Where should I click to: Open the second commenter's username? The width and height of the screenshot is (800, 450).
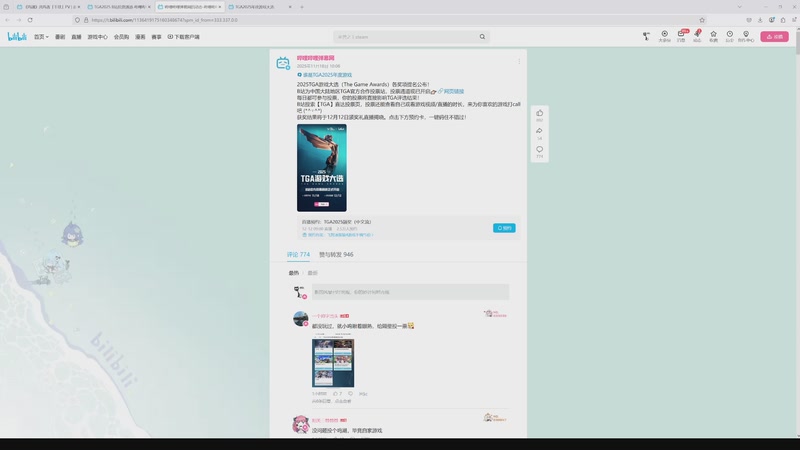[x=325, y=420]
